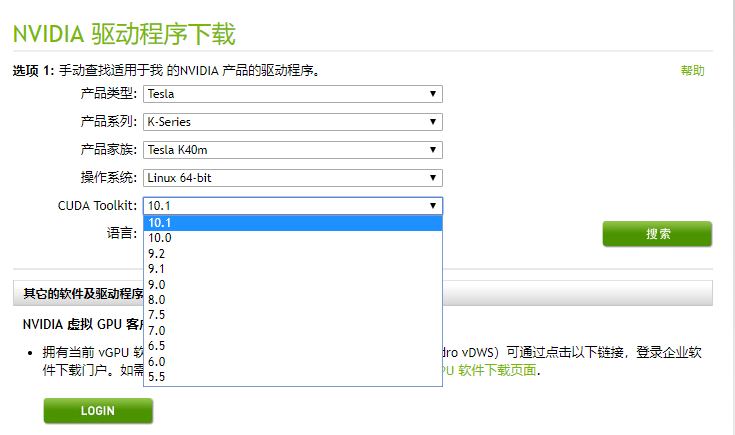
Task: Pick 8.0 in the CUDA Toolkit list
Action: (292, 300)
